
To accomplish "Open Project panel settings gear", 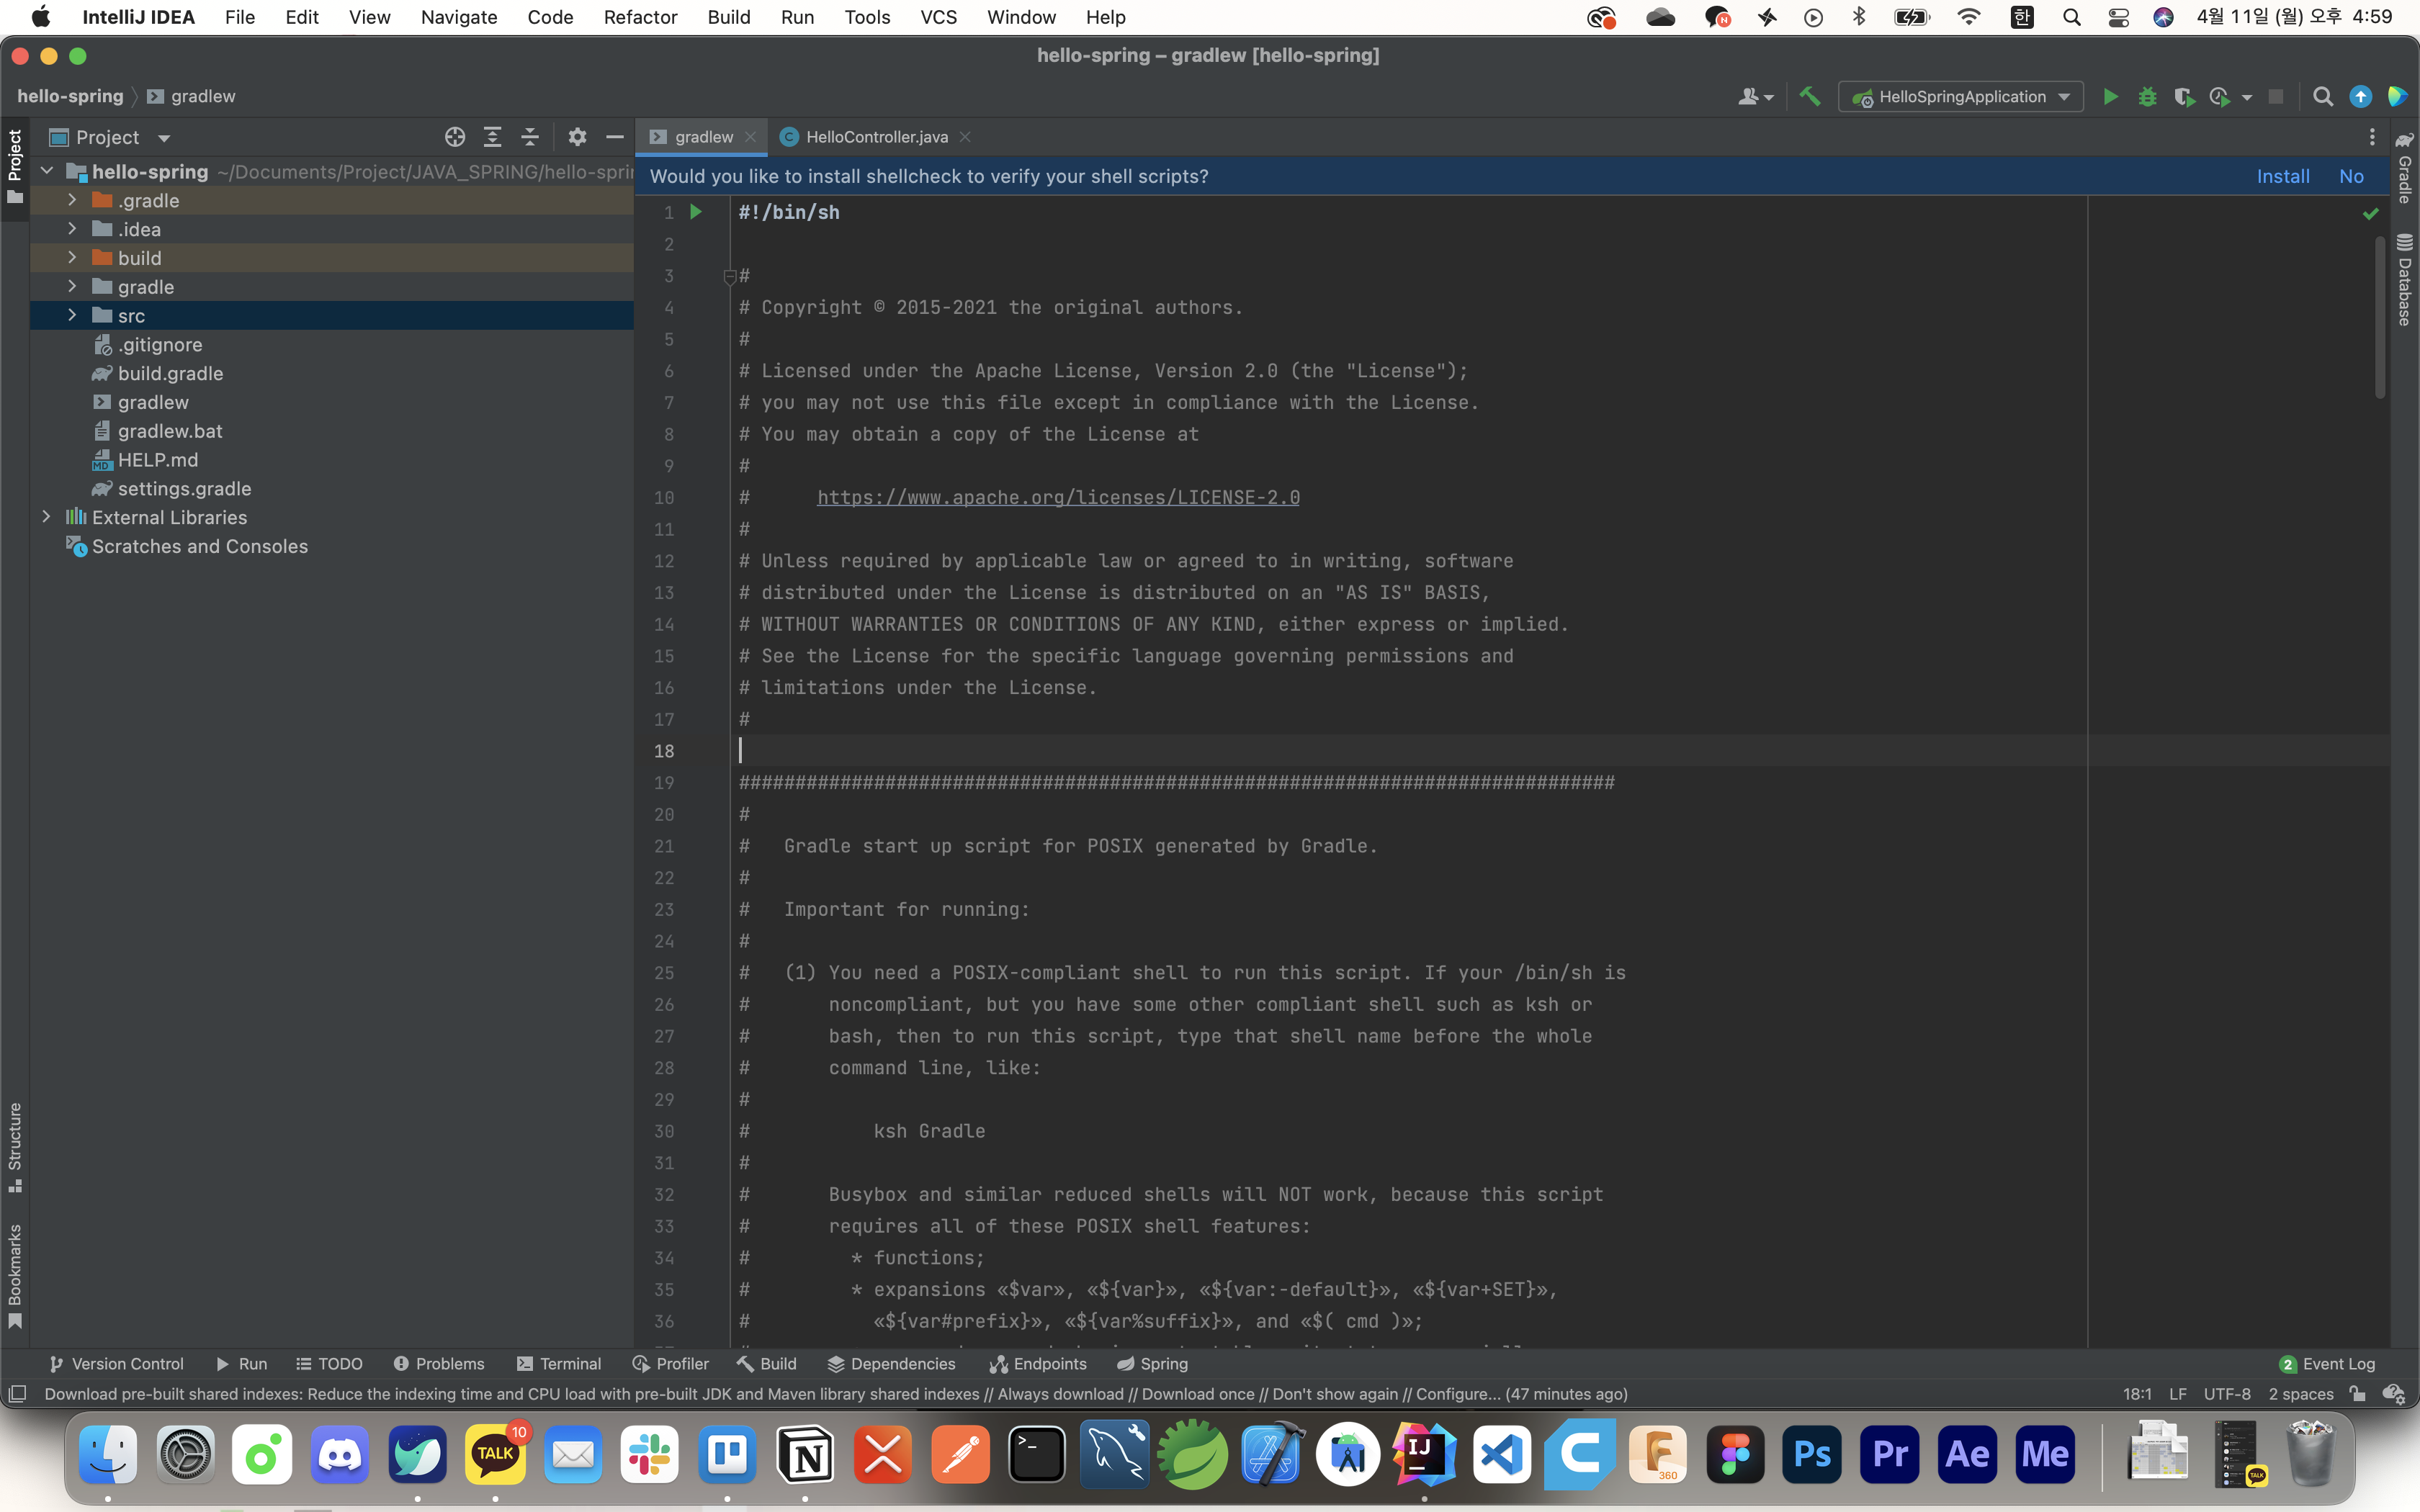I will [577, 137].
